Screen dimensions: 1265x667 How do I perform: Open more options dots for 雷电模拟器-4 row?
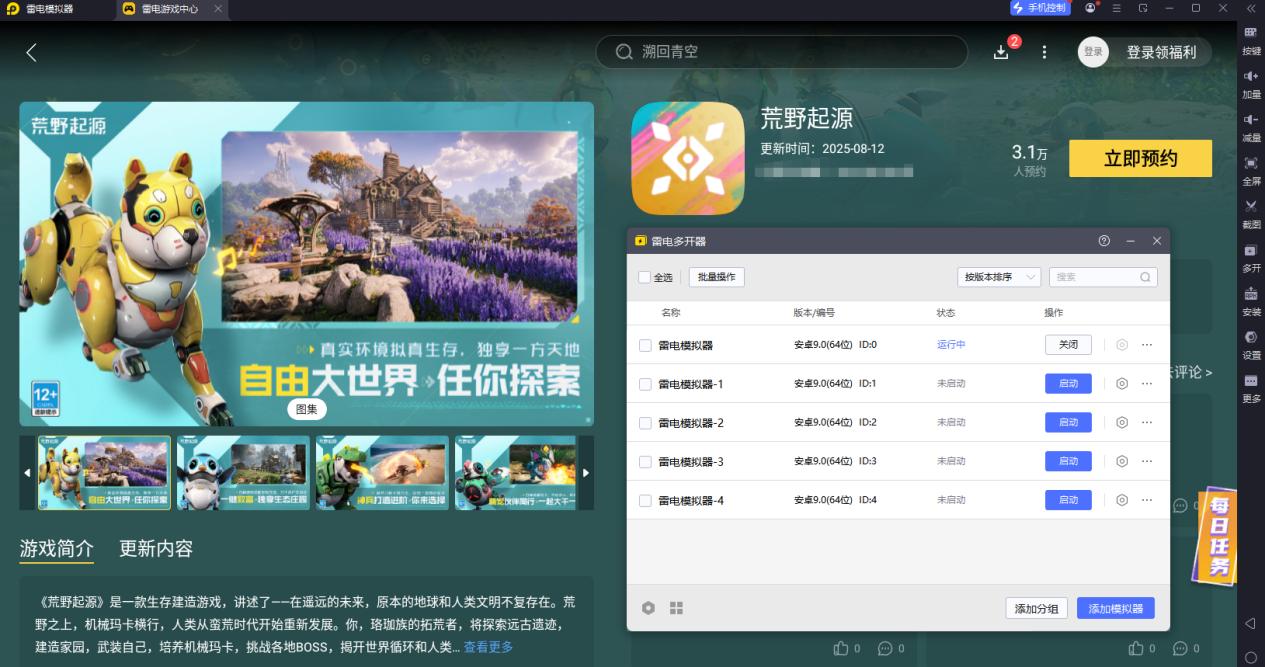[x=1147, y=500]
